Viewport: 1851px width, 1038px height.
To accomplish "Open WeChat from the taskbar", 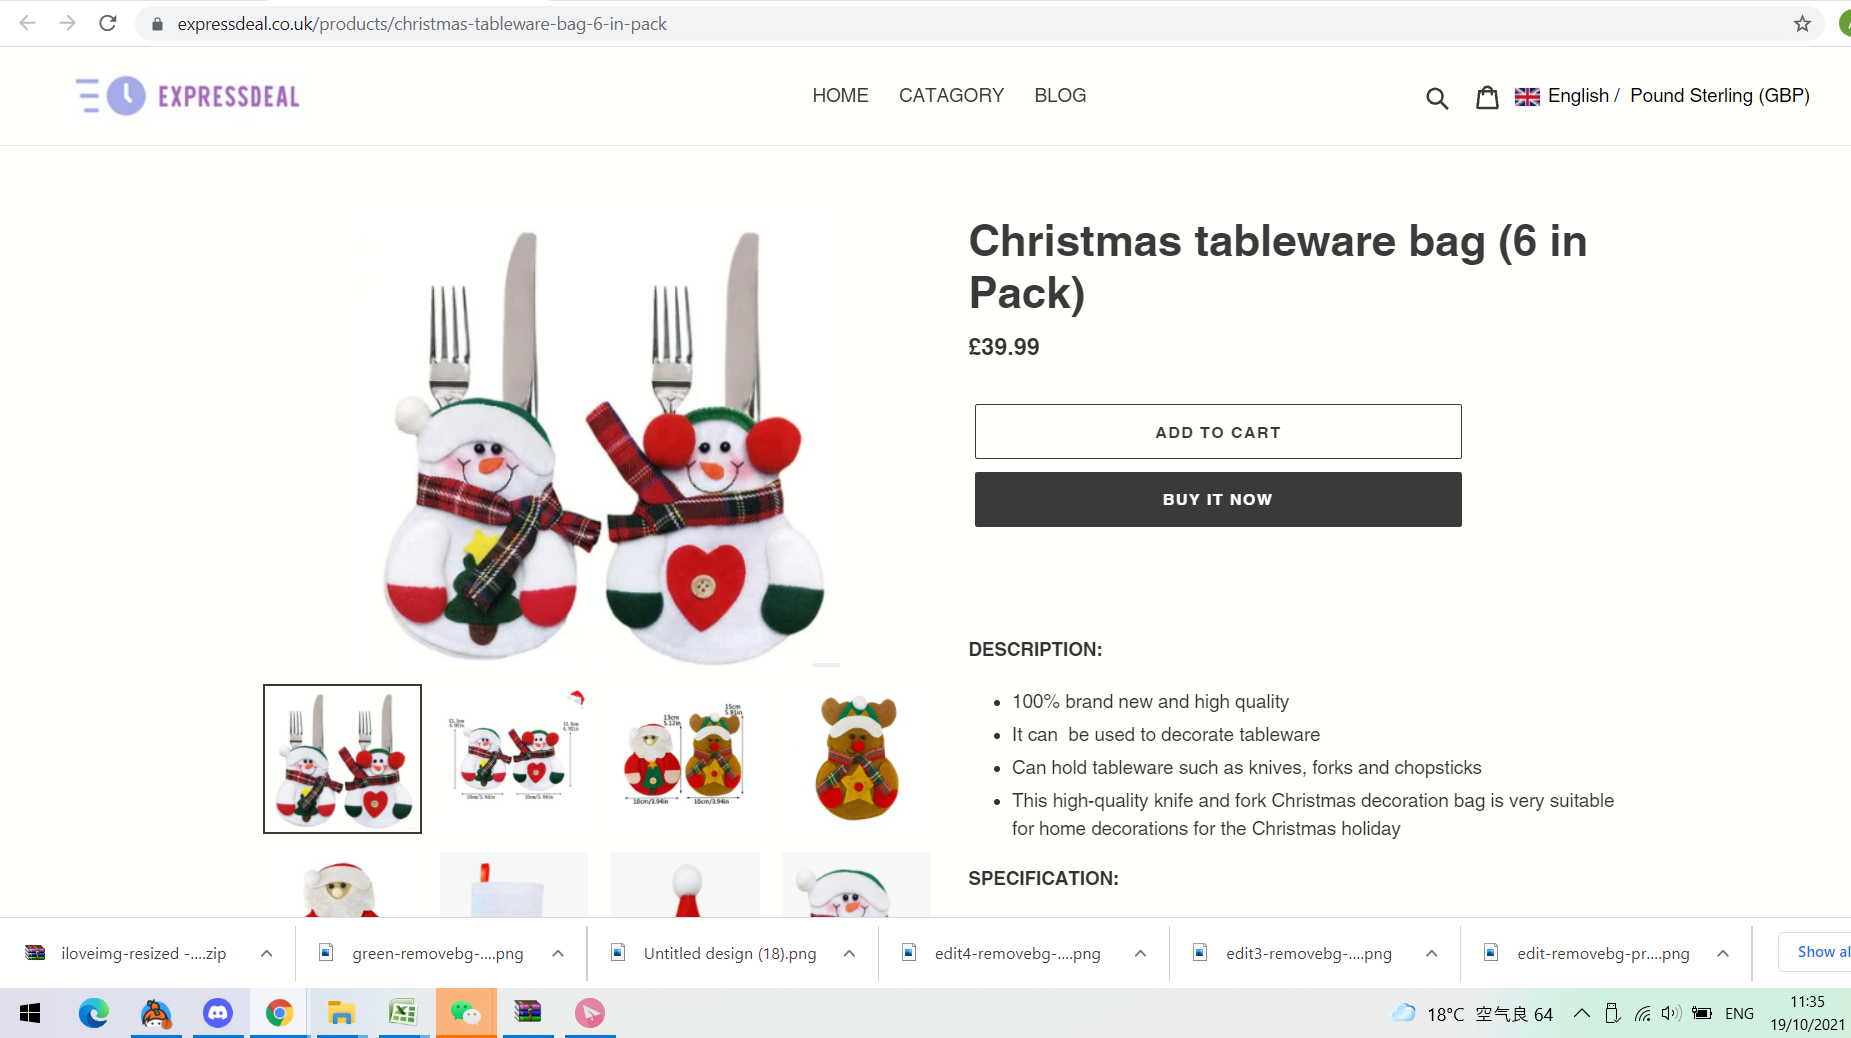I will [466, 1013].
